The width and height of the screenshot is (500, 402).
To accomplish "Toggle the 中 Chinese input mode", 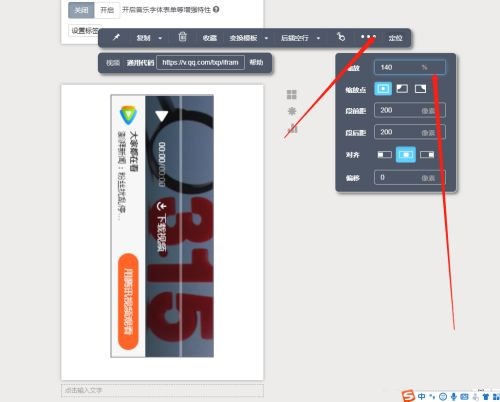I will [421, 396].
